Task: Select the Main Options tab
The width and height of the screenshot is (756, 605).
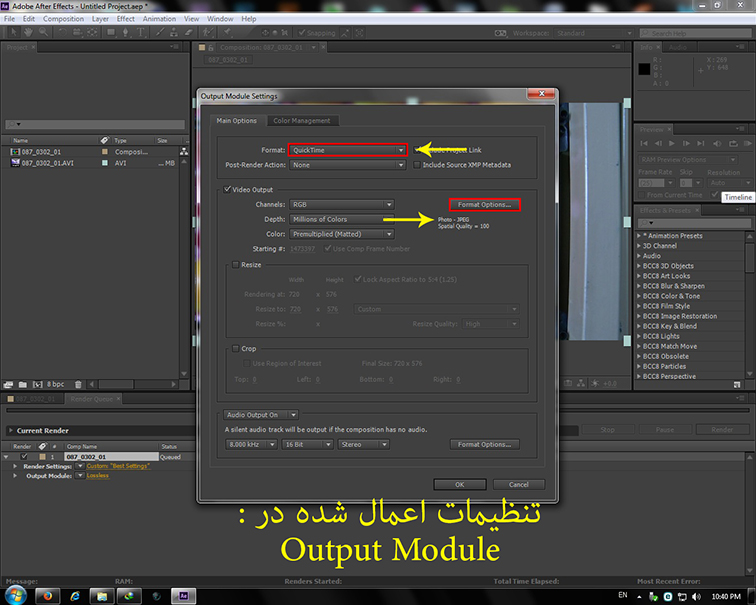Action: [237, 121]
